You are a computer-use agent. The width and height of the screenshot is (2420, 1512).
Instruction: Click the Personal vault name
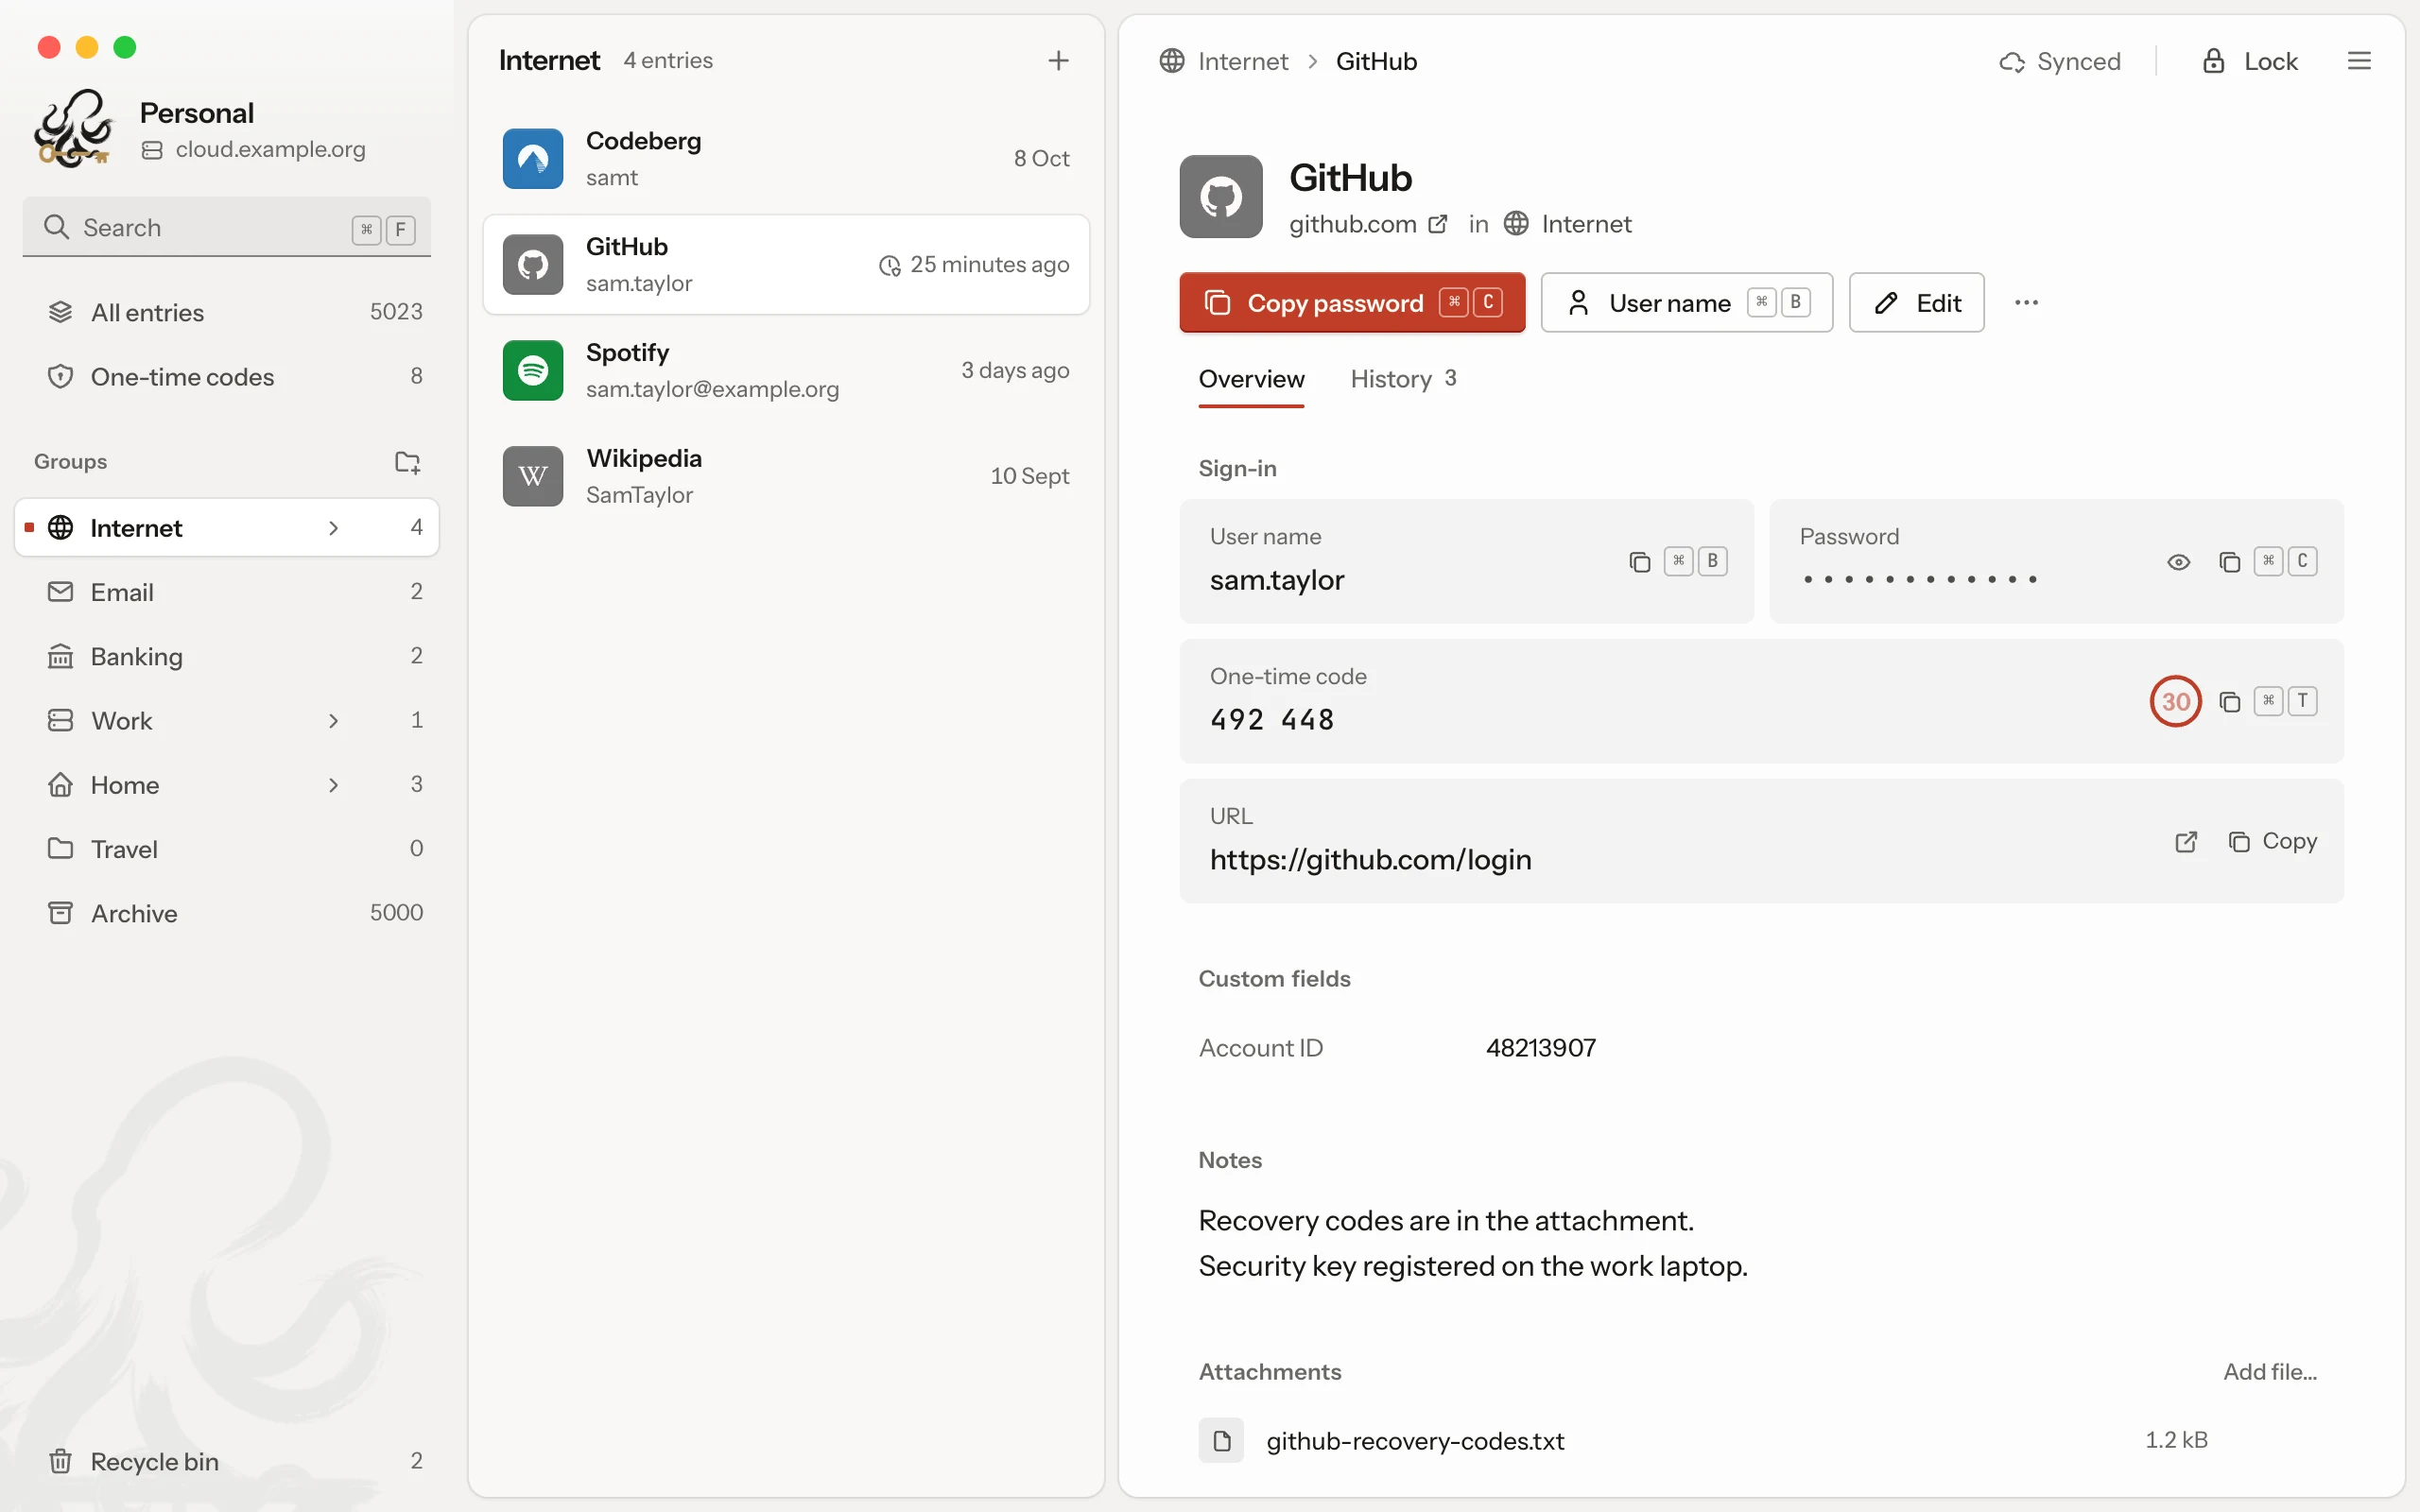click(197, 113)
